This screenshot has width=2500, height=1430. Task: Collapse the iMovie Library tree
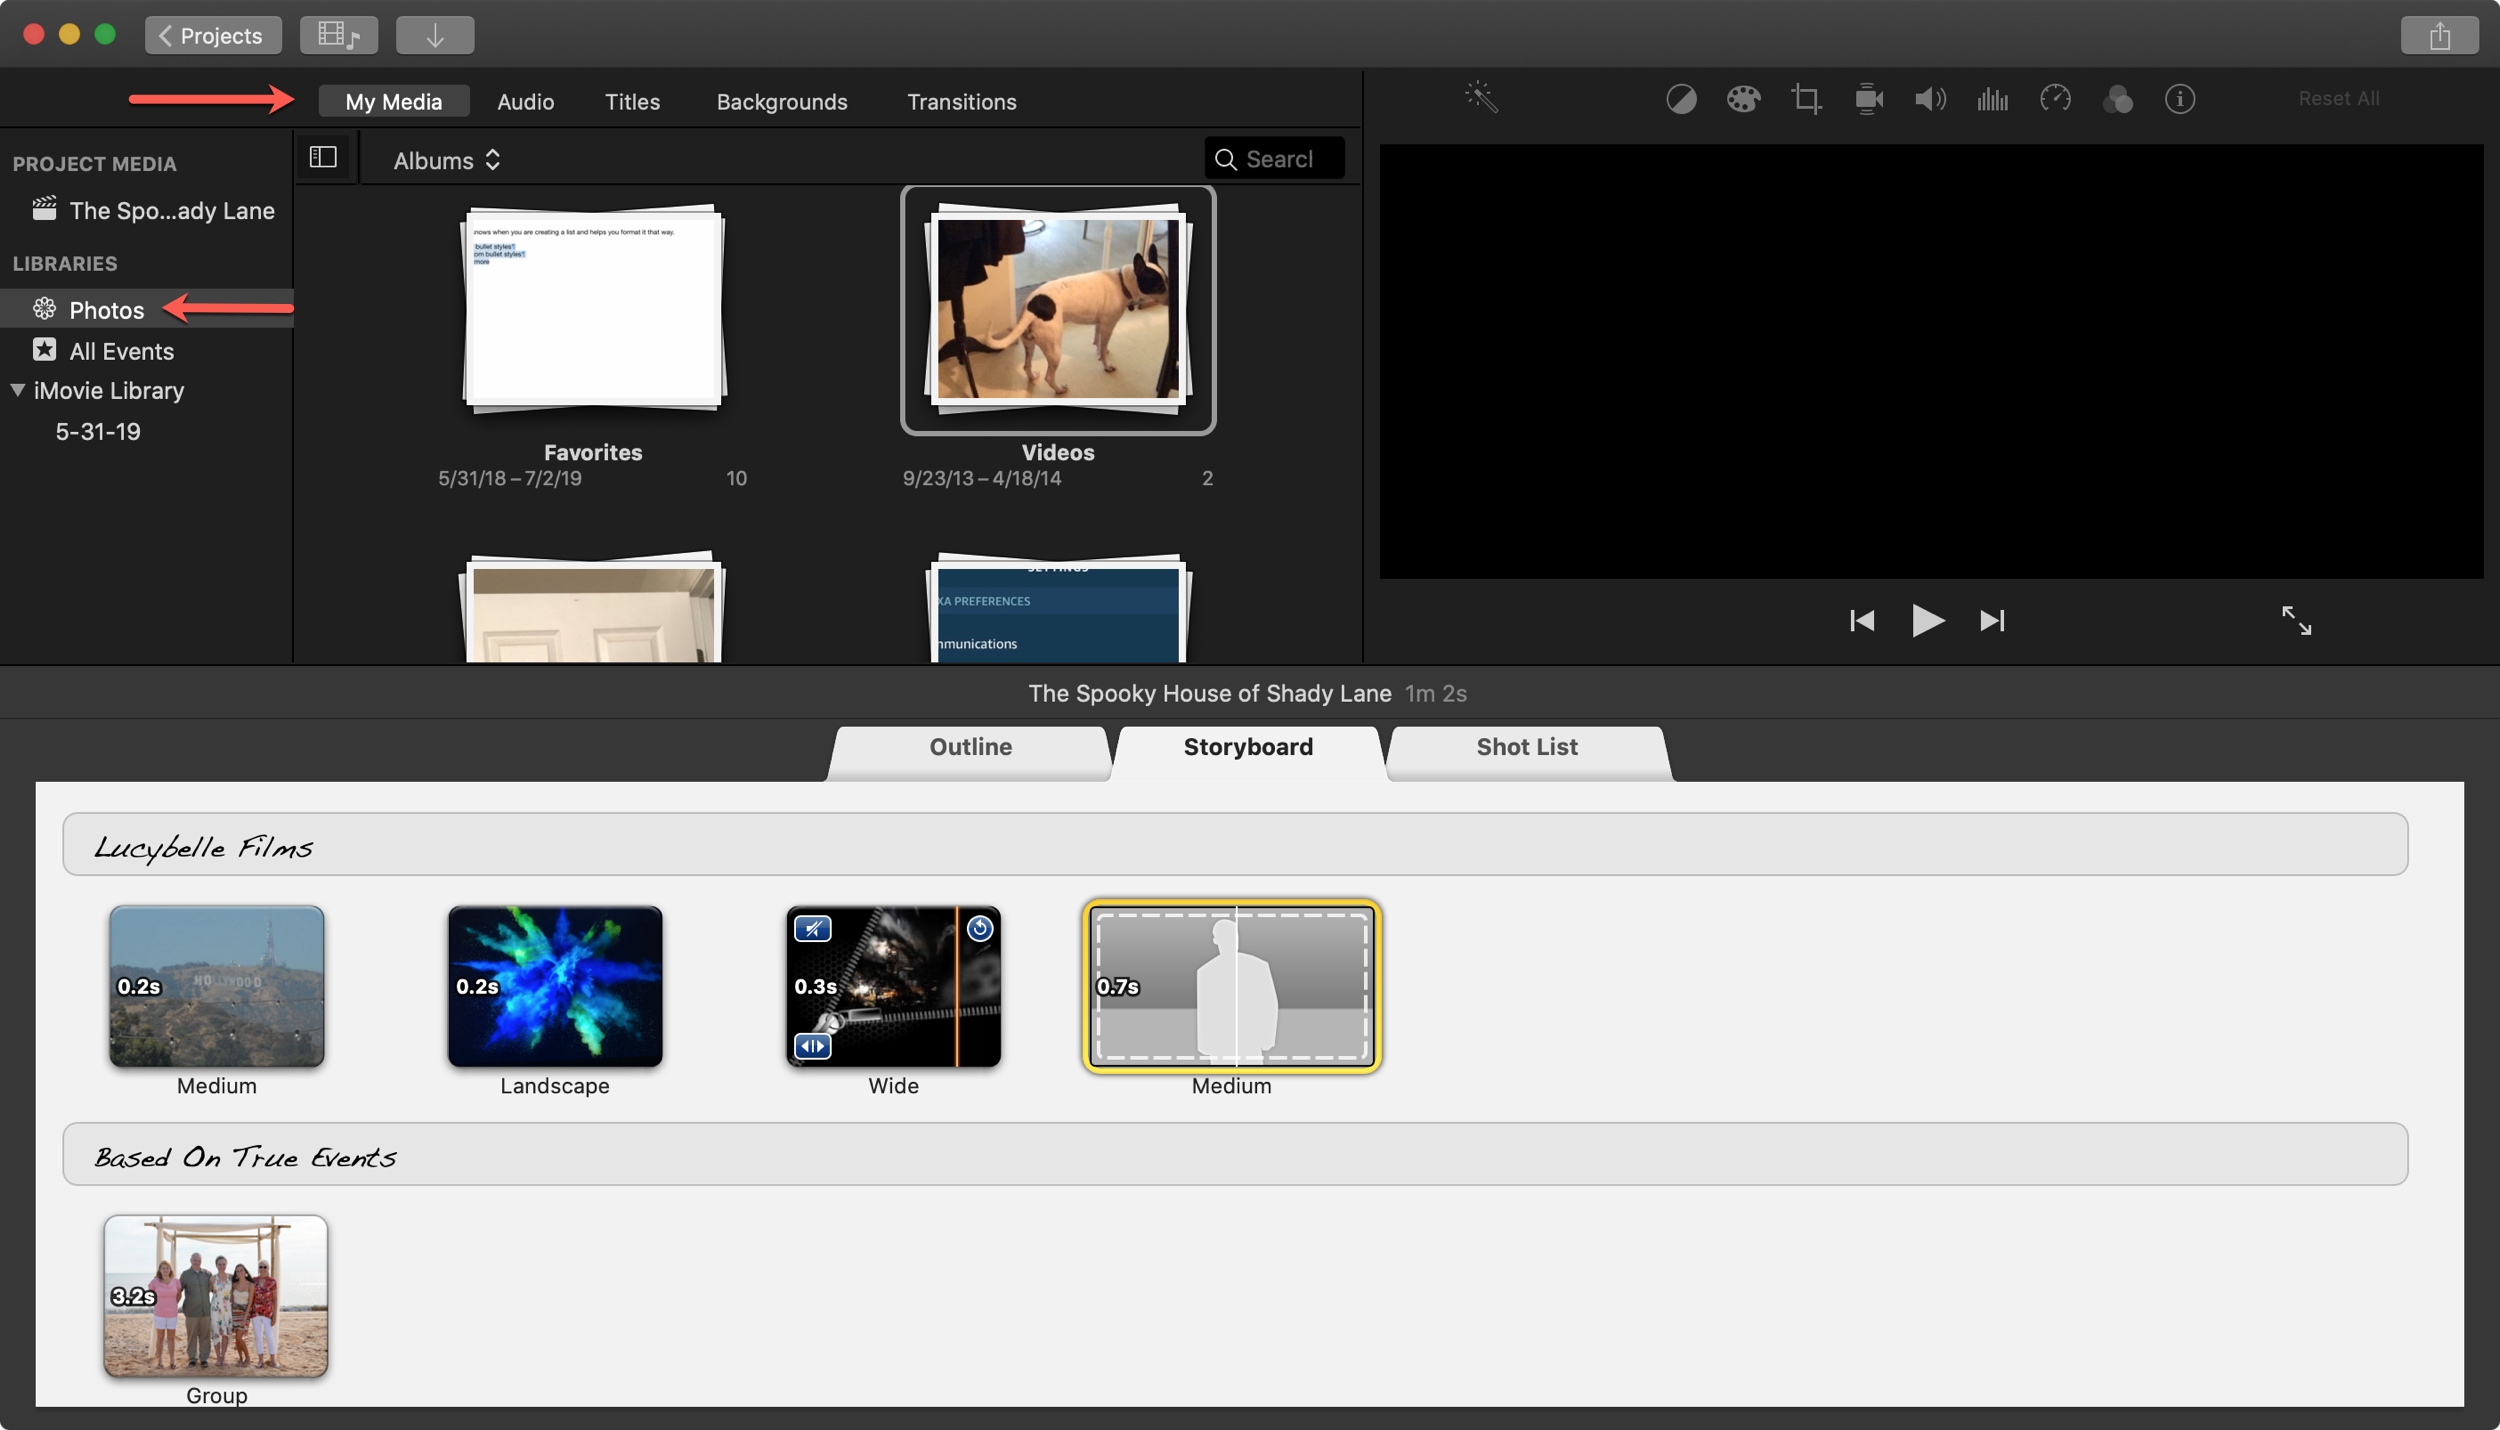[17, 390]
